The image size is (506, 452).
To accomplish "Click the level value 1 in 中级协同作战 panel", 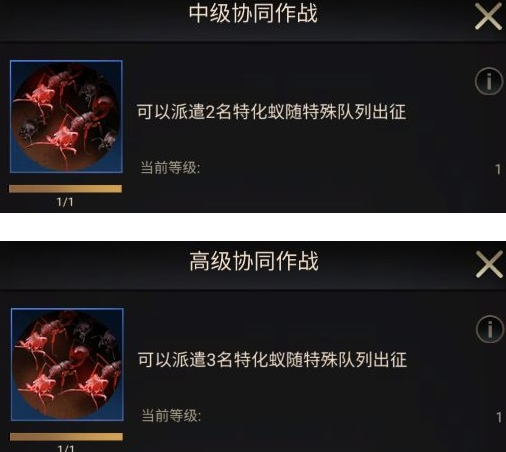I will 498,169.
